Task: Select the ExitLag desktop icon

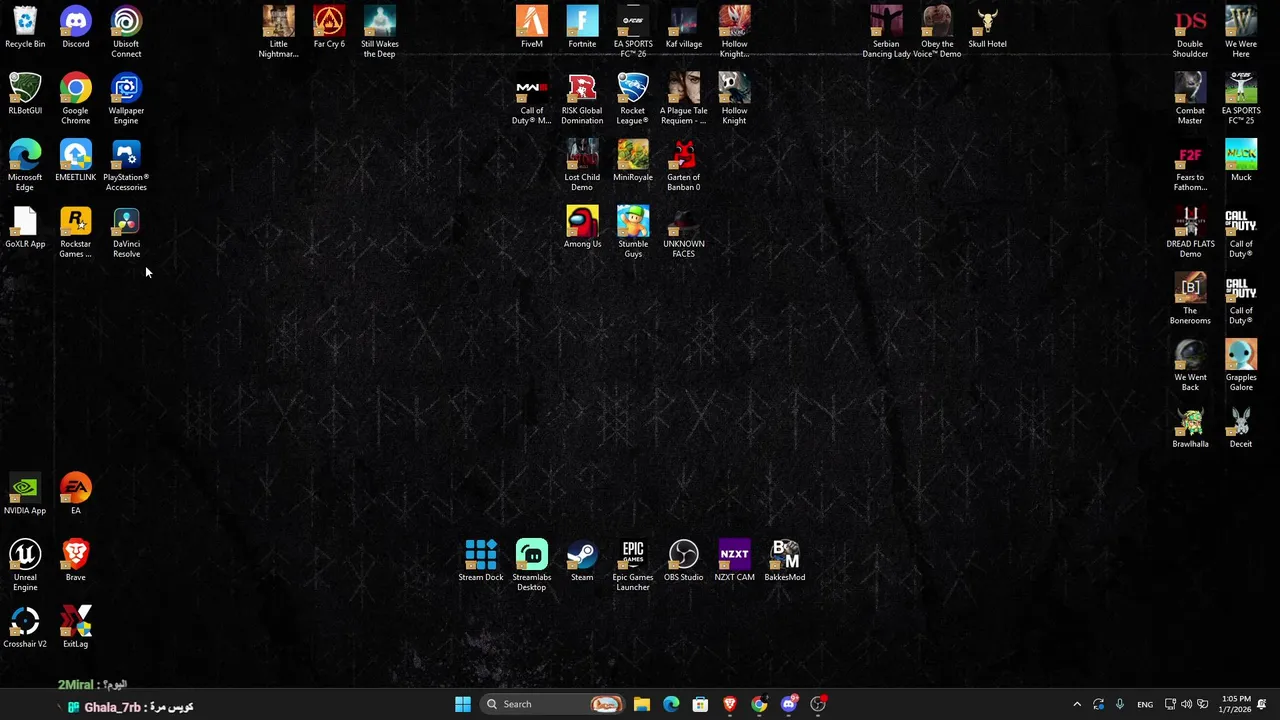Action: [75, 628]
